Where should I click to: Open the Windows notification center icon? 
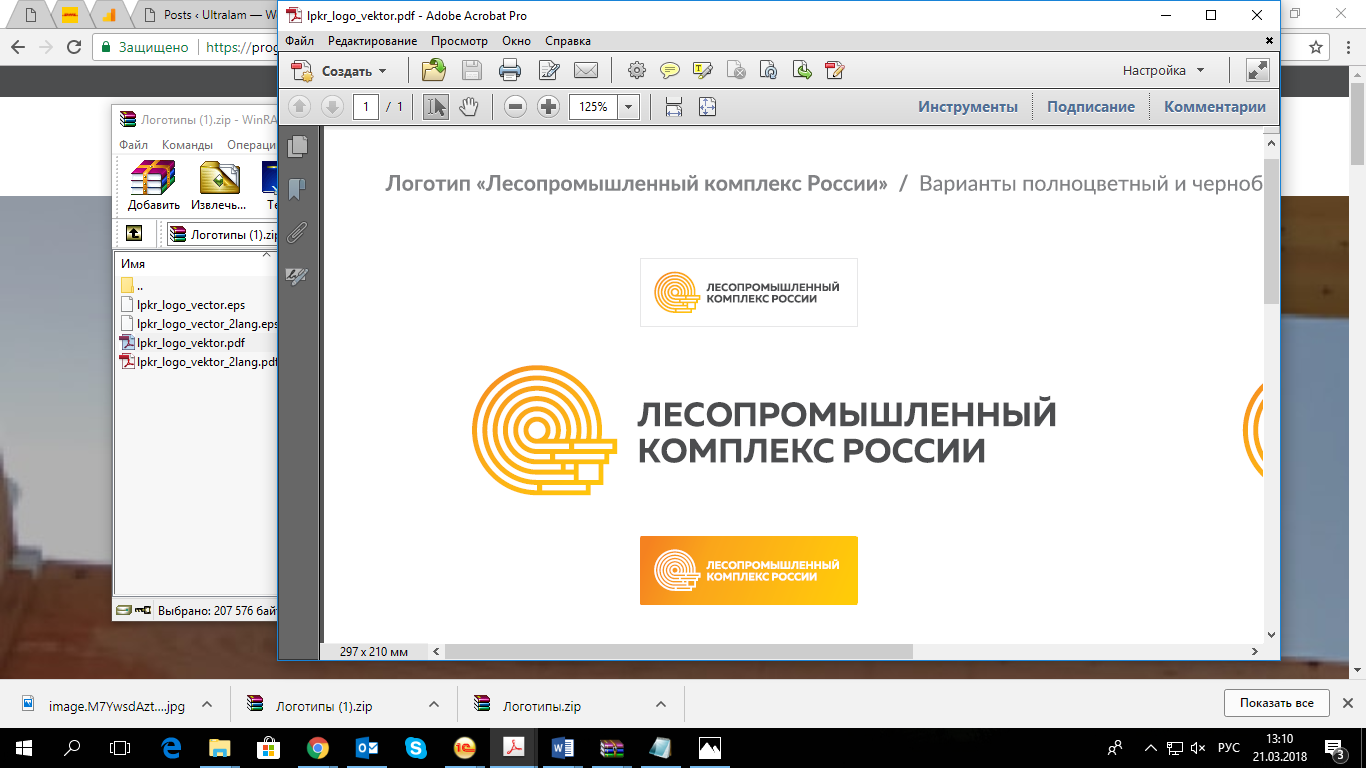[1336, 748]
